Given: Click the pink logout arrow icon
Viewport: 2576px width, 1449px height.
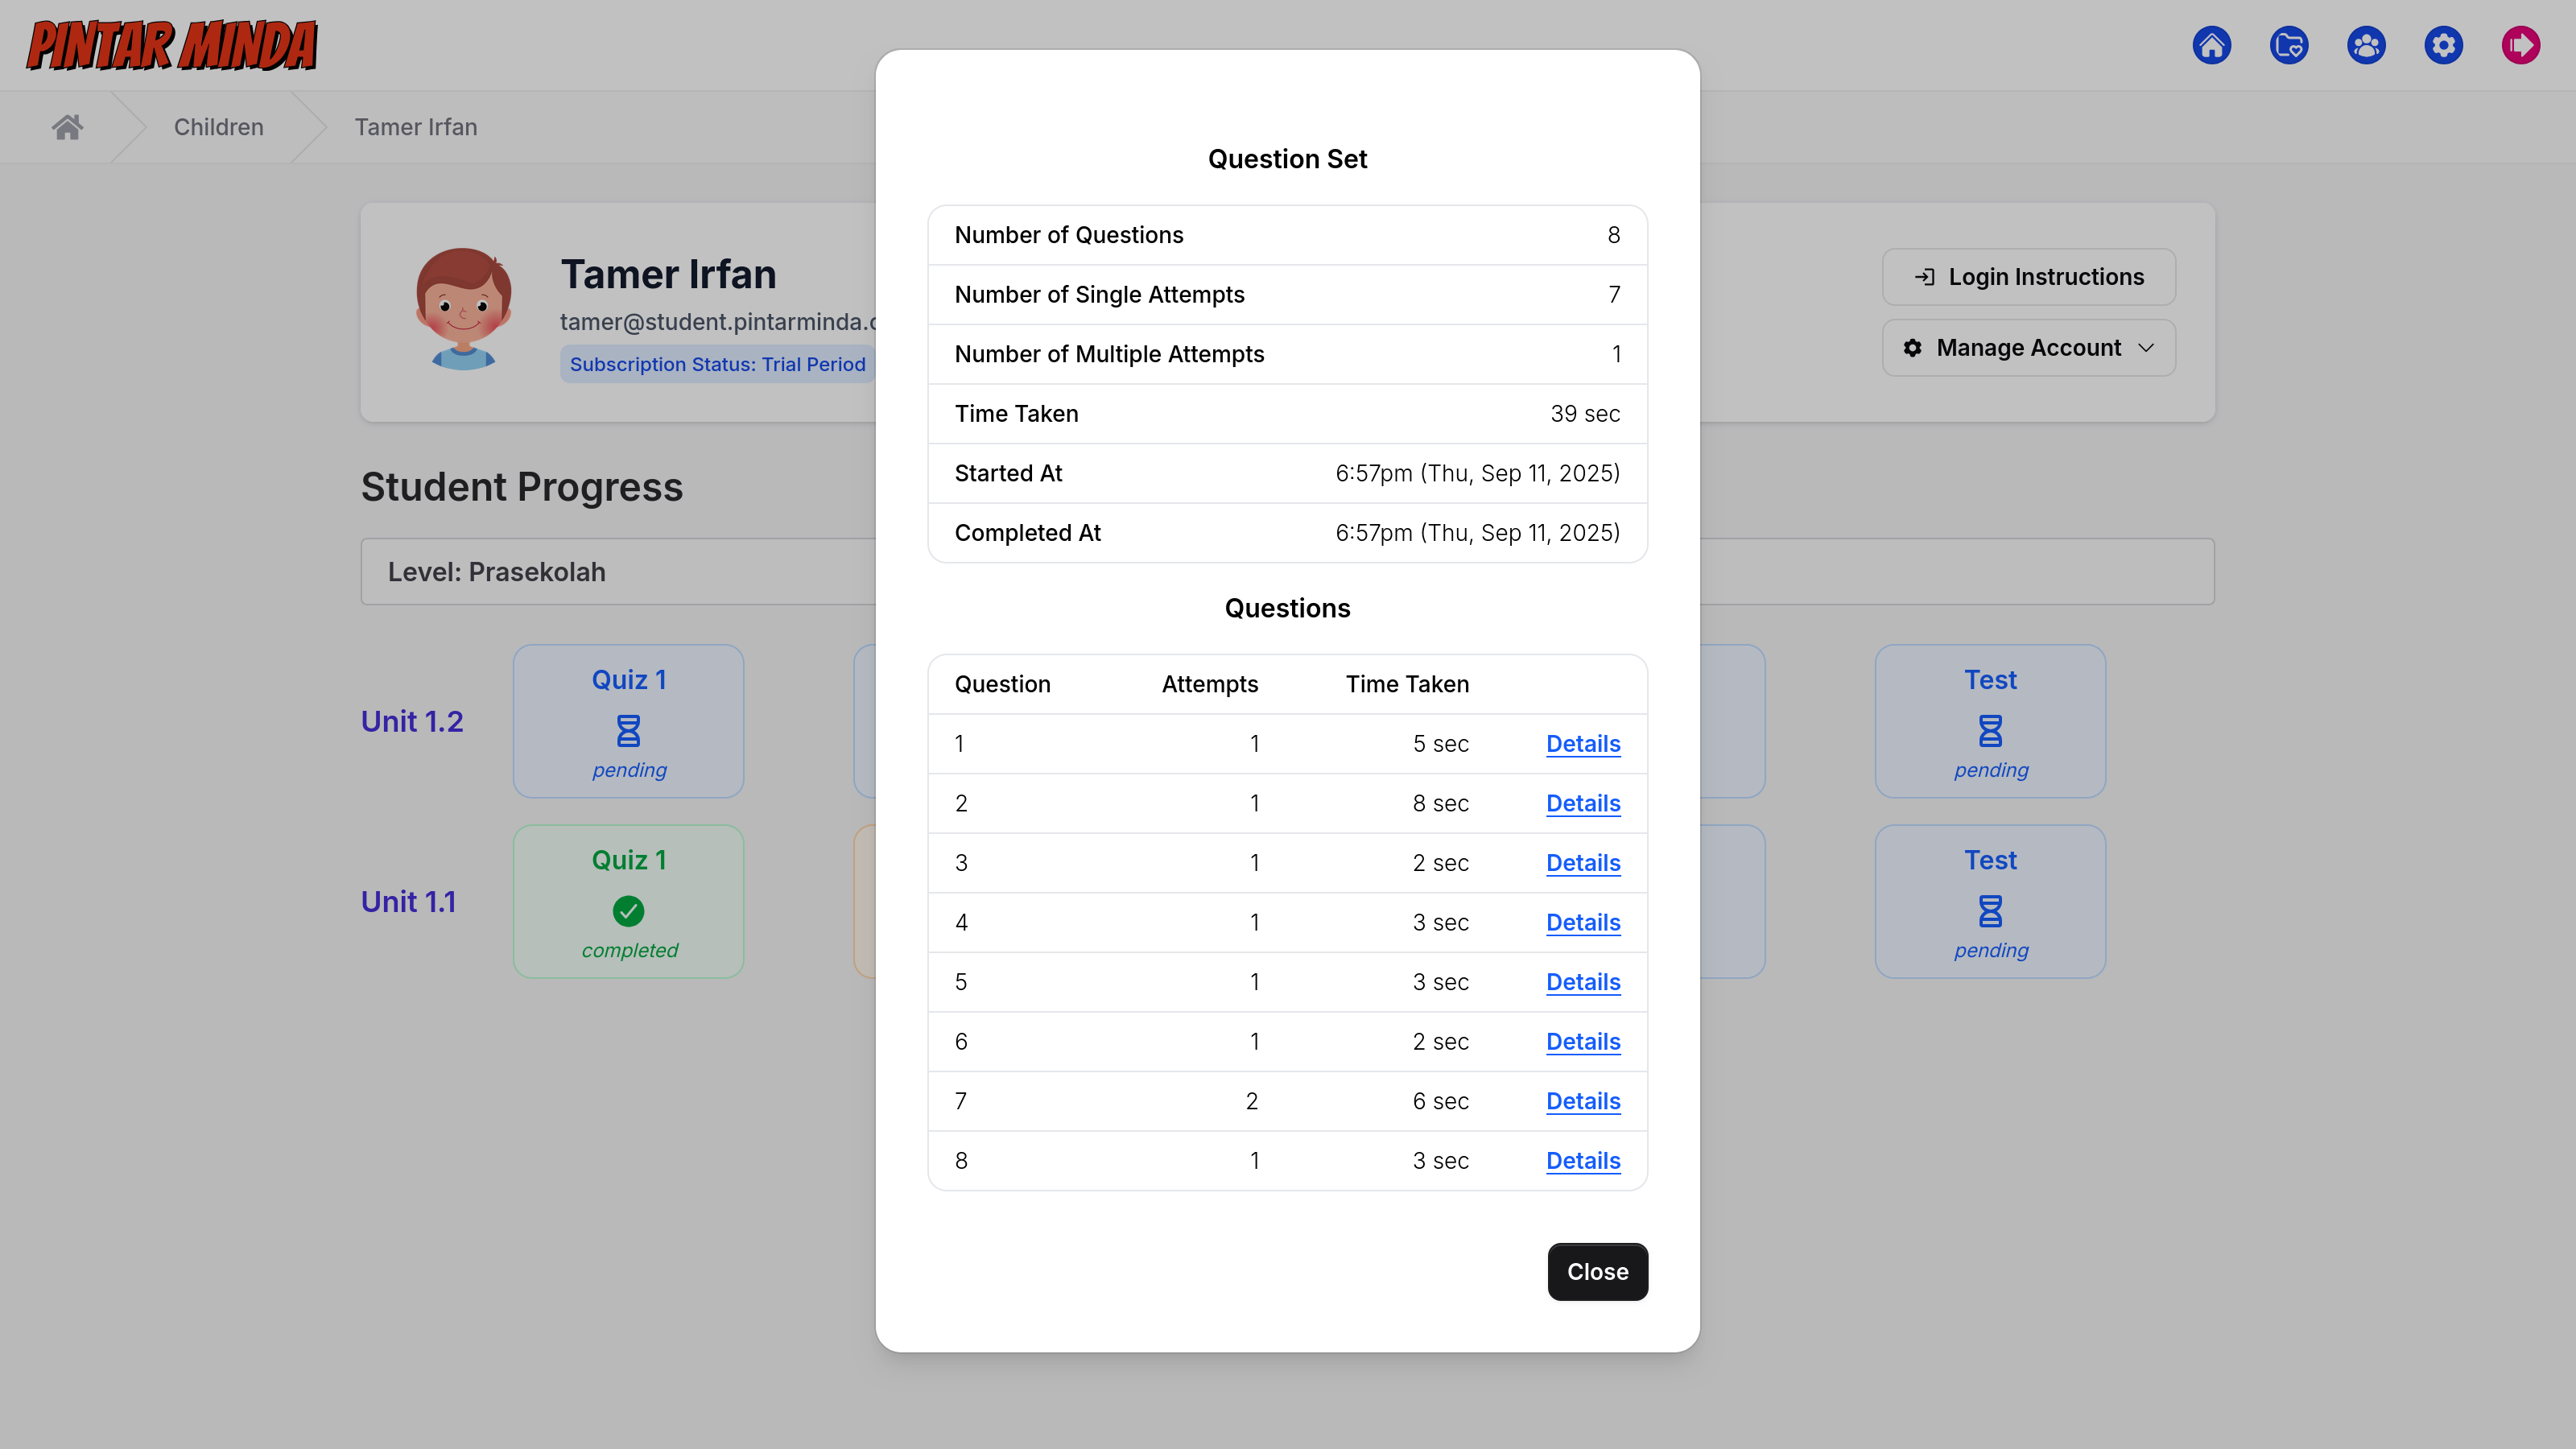Looking at the screenshot, I should coord(2520,45).
